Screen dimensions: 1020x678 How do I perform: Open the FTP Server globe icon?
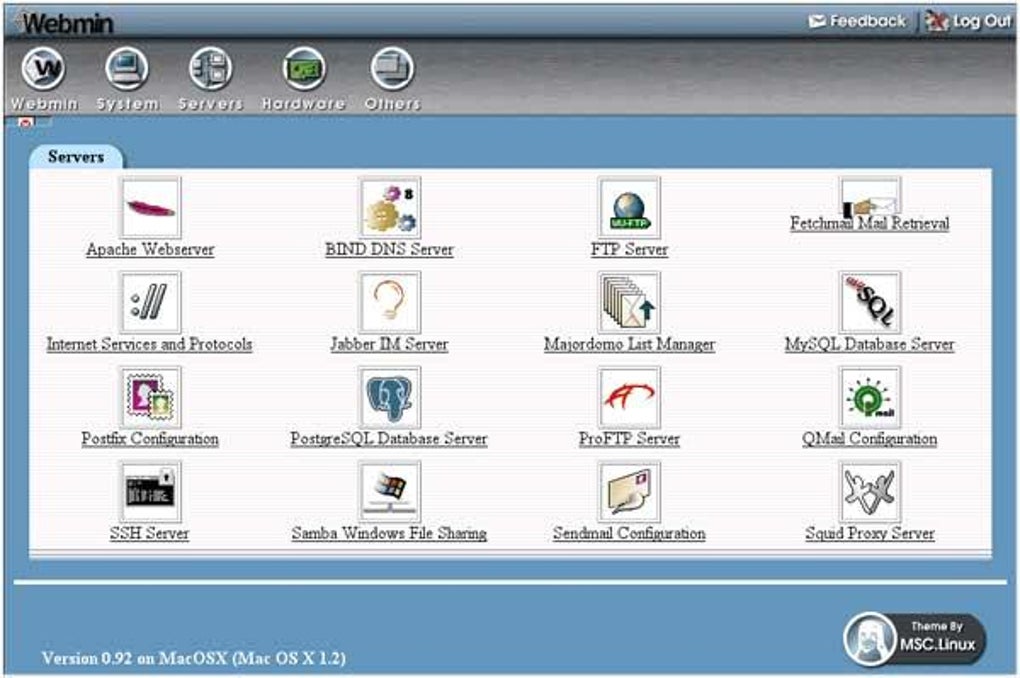pyautogui.click(x=629, y=208)
